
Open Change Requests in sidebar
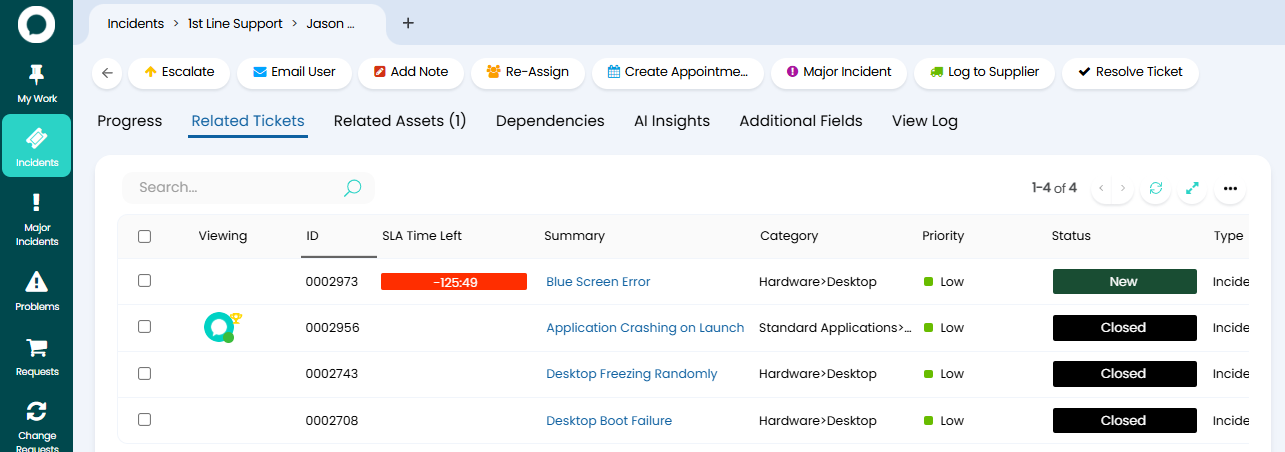click(36, 426)
